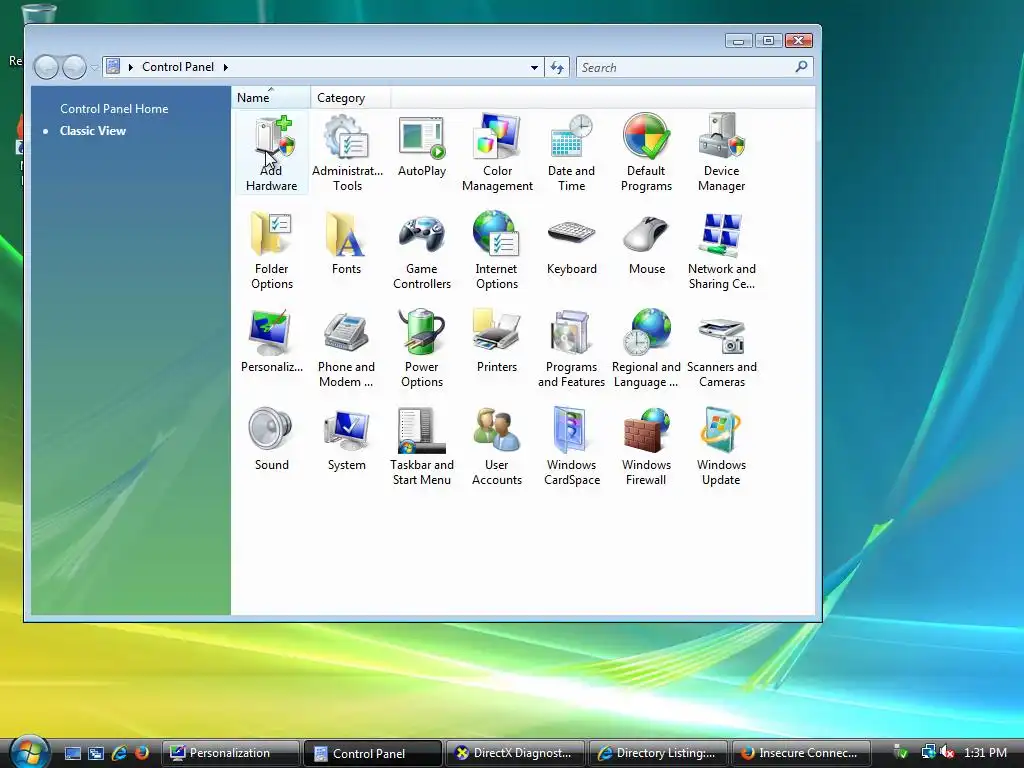Click the Back navigation button

(46, 67)
